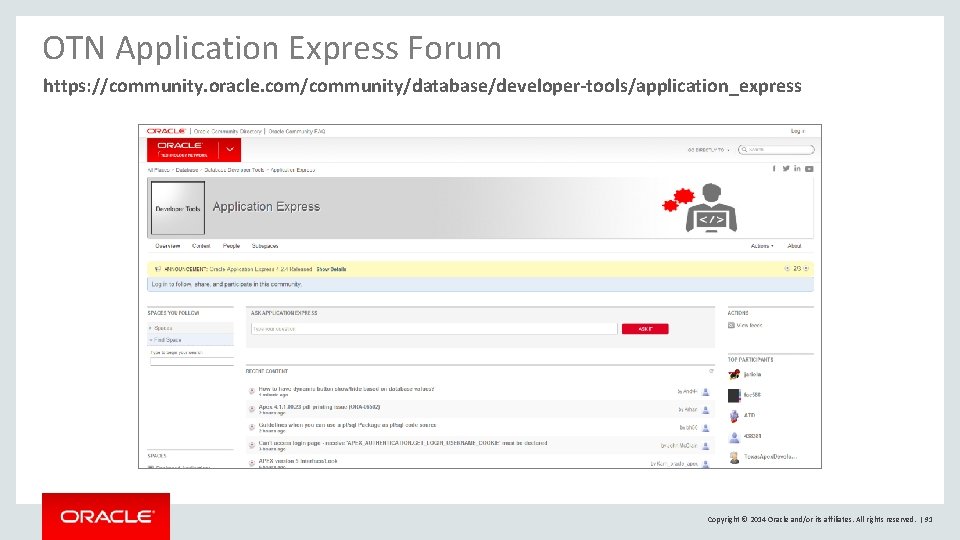Viewport: 960px width, 540px height.
Task: Click the refresh icon beside Recent Content
Action: coord(711,371)
